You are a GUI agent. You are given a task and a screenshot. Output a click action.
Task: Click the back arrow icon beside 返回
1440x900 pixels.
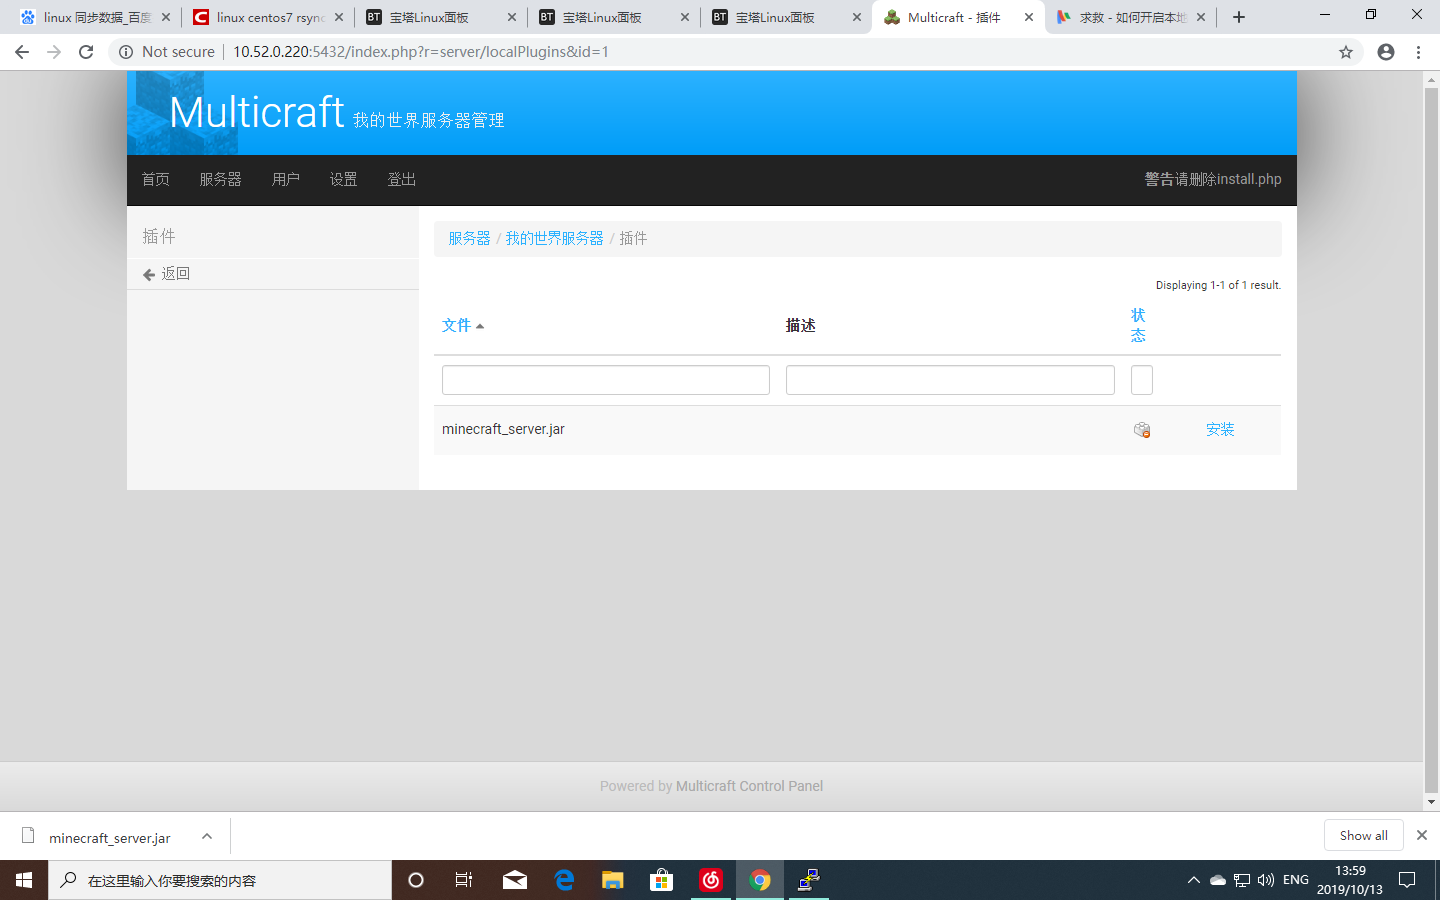pos(149,274)
